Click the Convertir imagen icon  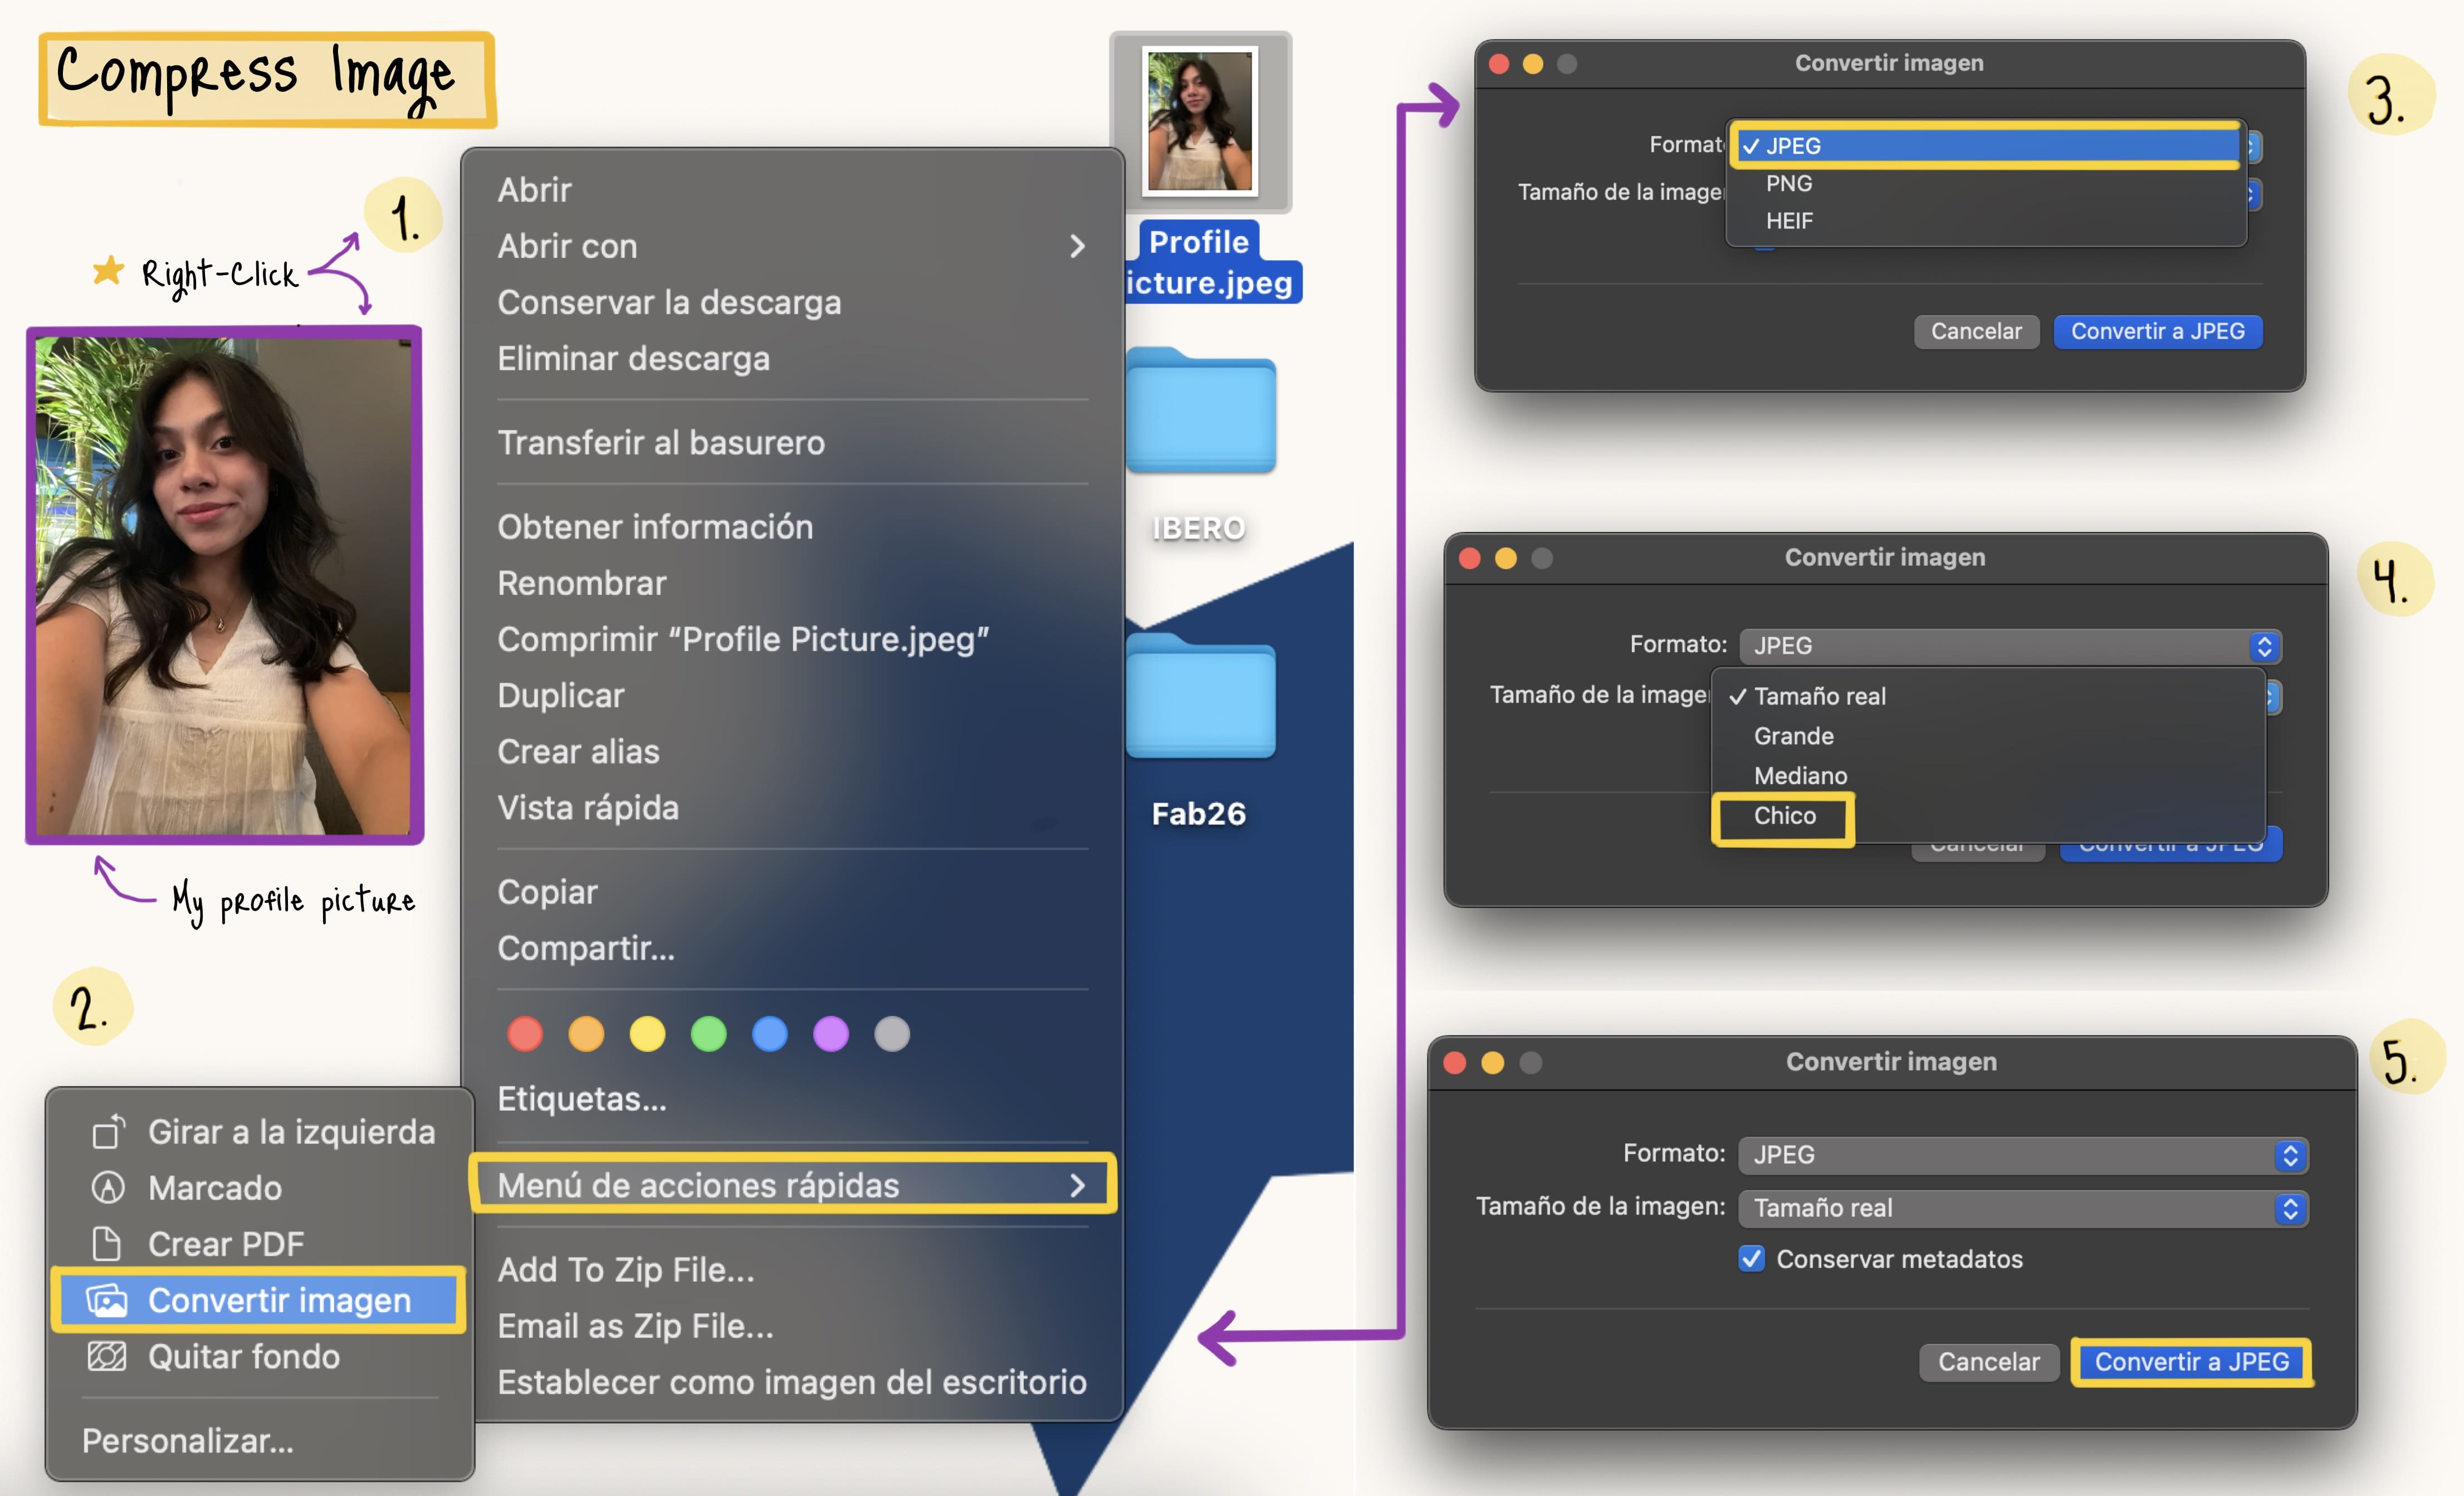pyautogui.click(x=107, y=1300)
